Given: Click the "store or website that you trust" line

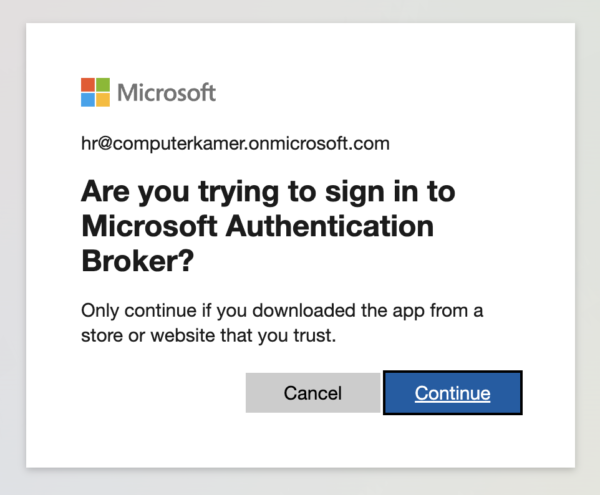Looking at the screenshot, I should point(208,335).
